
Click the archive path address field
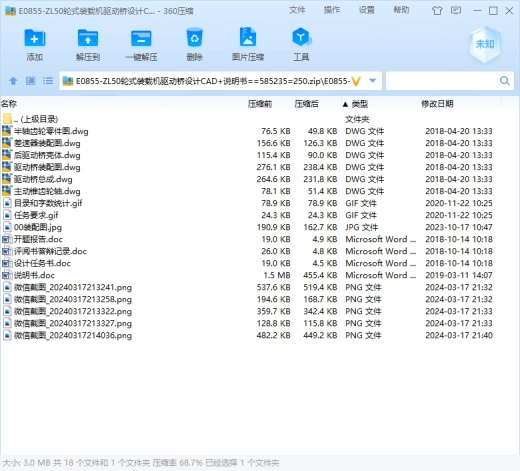213,81
